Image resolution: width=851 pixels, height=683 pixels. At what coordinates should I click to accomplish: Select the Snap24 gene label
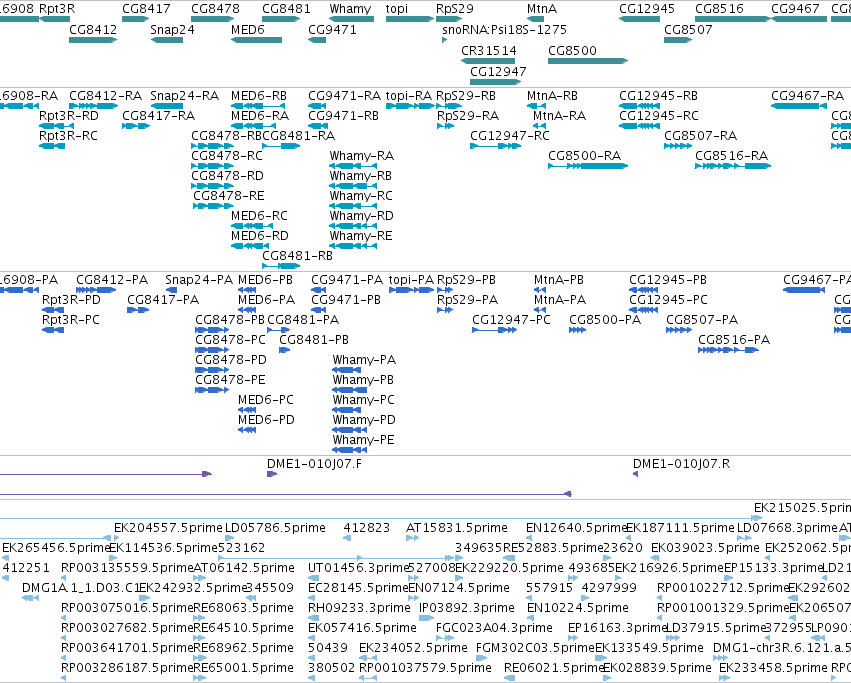tap(172, 29)
